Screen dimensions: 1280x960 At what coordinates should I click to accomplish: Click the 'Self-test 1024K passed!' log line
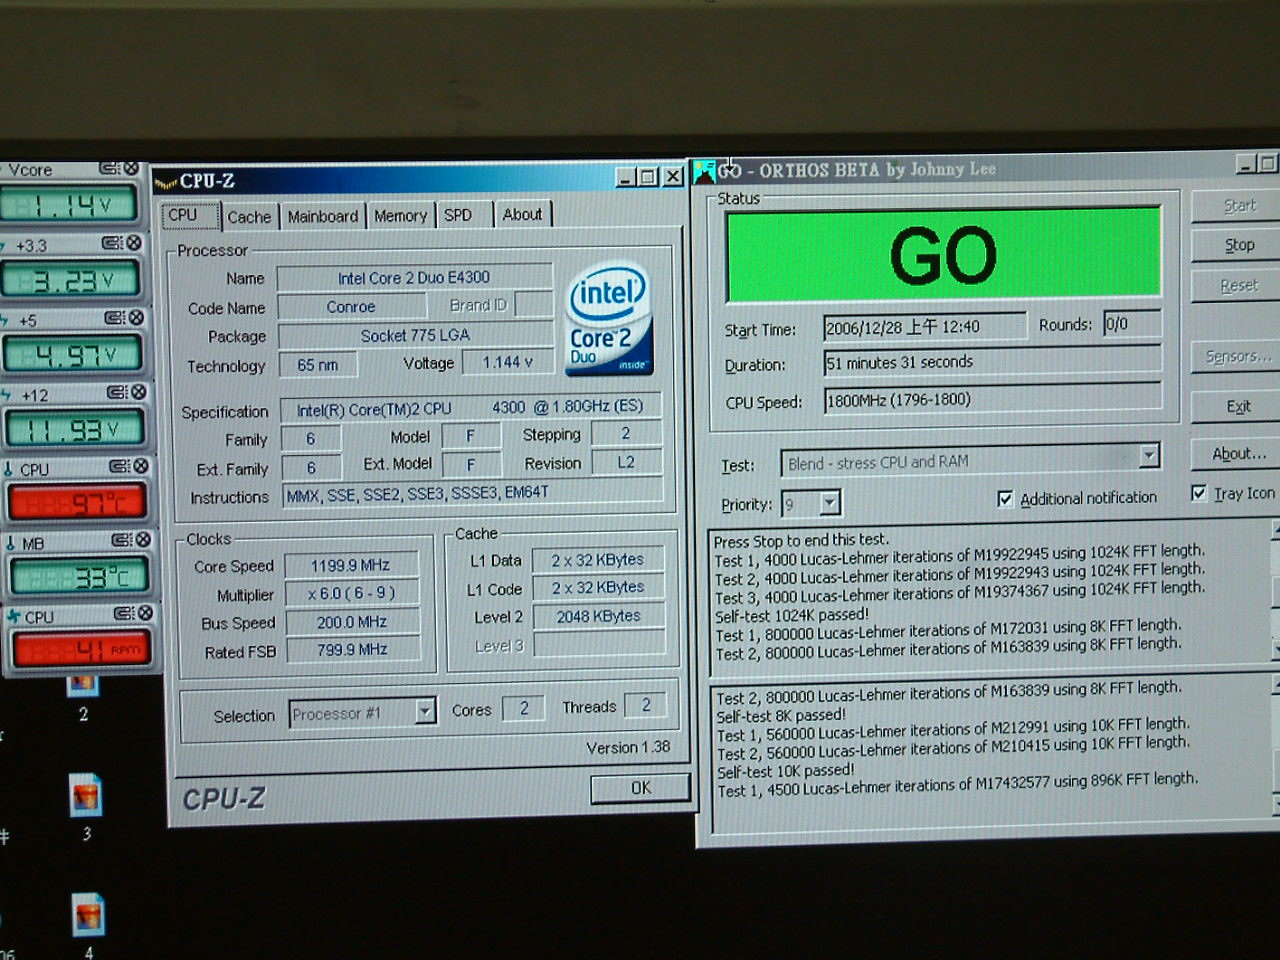pyautogui.click(x=792, y=616)
